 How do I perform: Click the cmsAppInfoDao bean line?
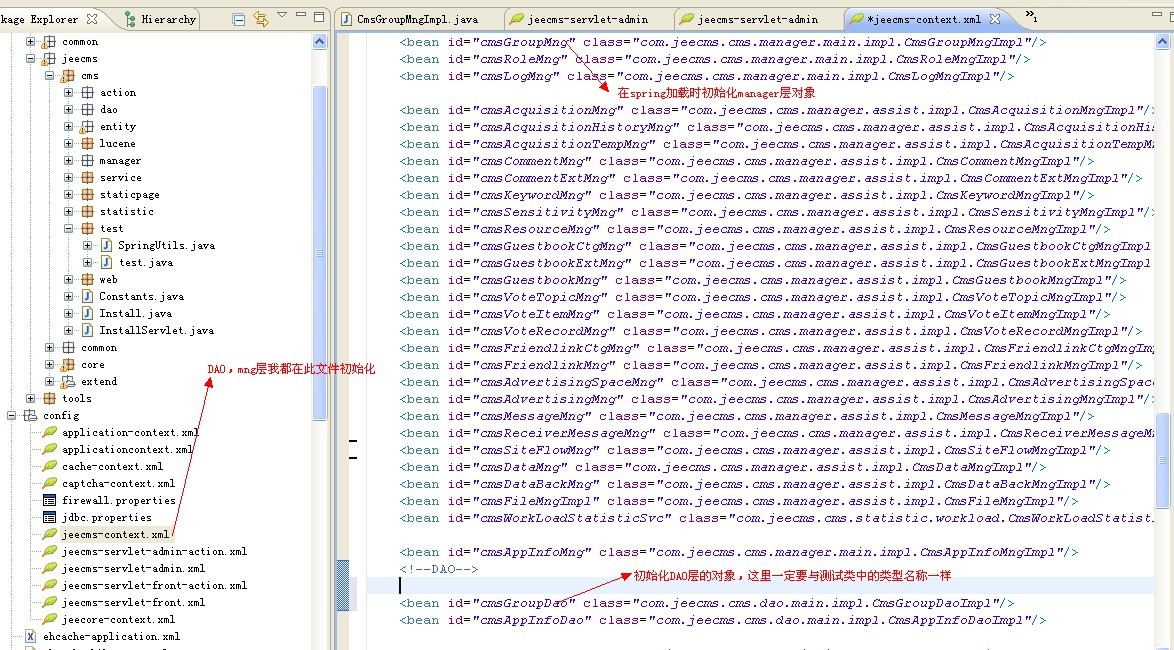click(x=723, y=620)
